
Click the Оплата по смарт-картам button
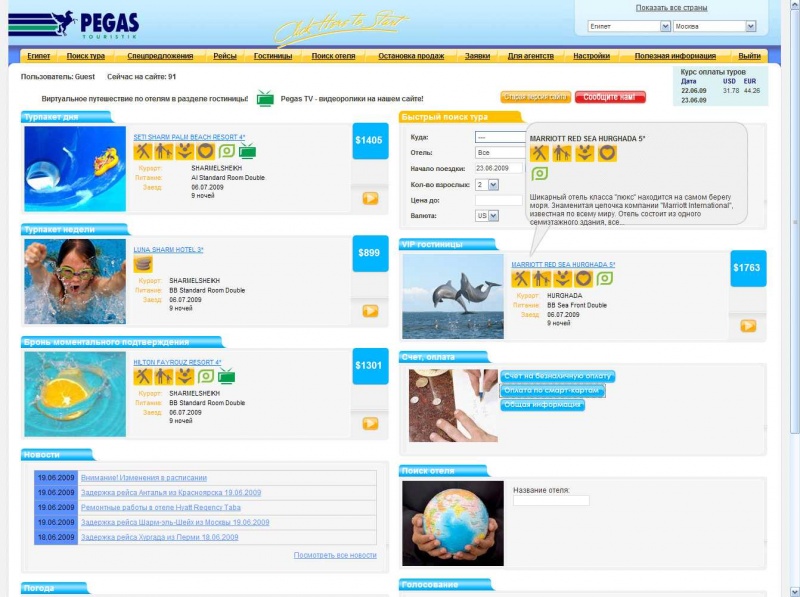click(552, 390)
